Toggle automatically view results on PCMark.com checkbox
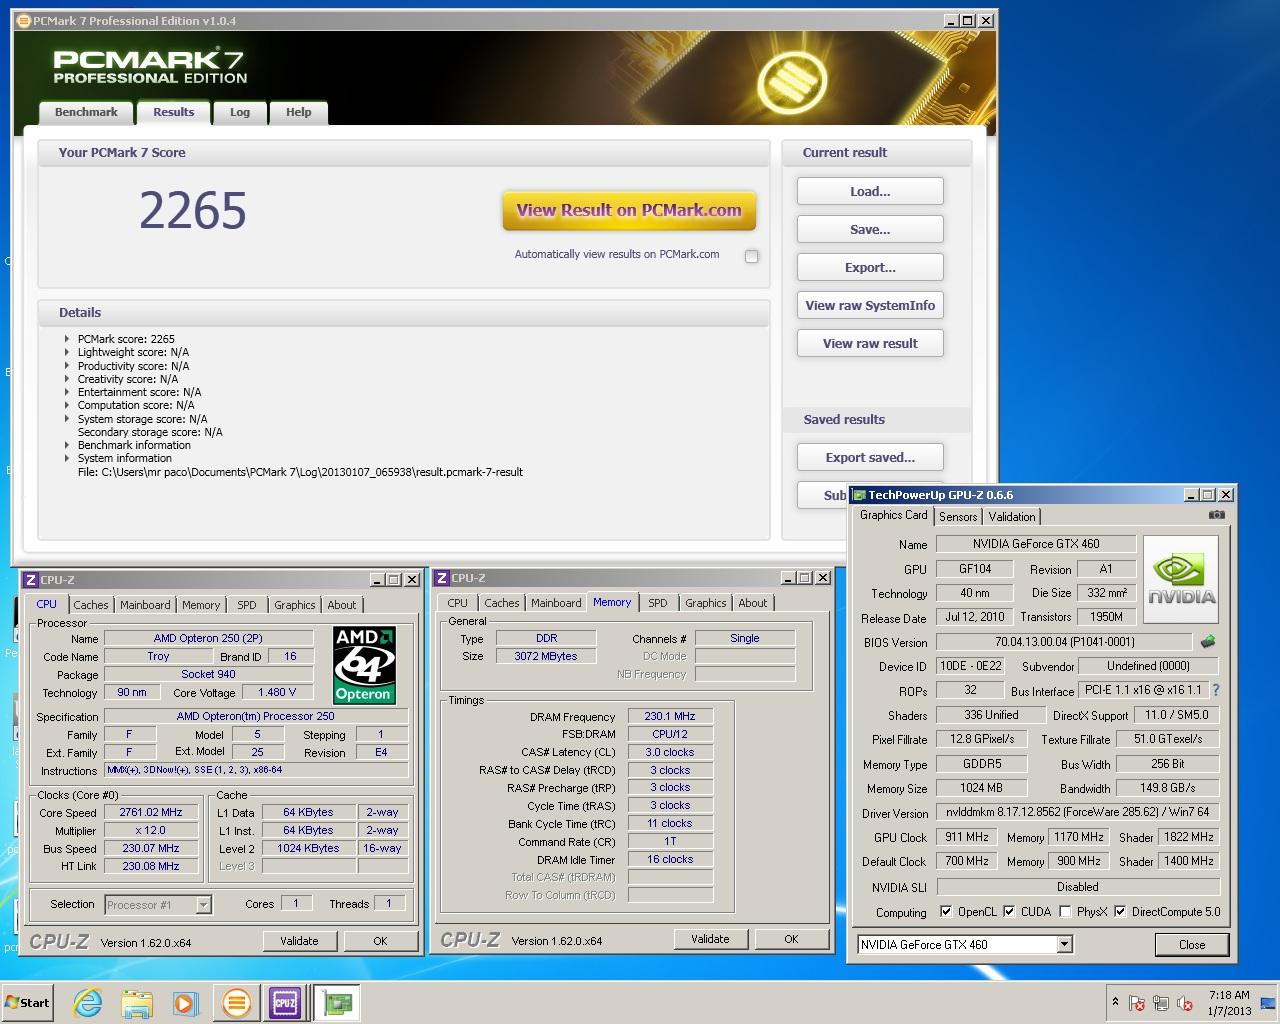 [751, 256]
